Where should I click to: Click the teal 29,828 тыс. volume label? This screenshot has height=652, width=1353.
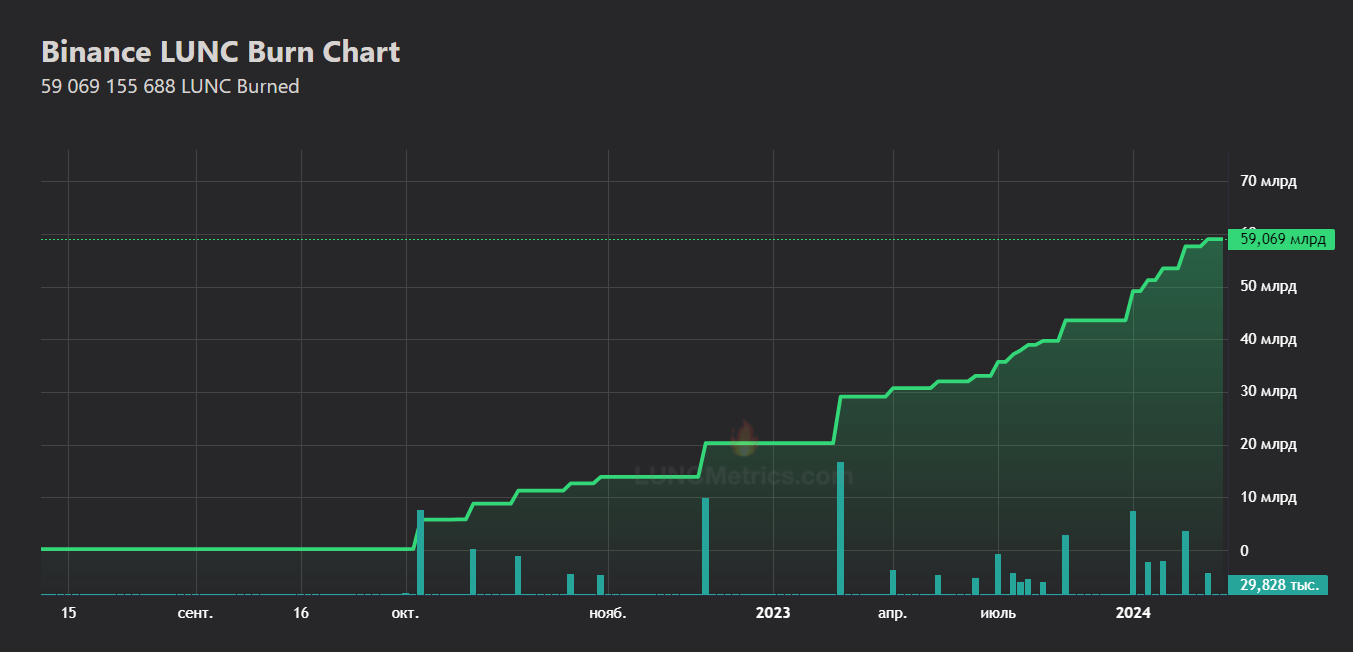pos(1277,584)
